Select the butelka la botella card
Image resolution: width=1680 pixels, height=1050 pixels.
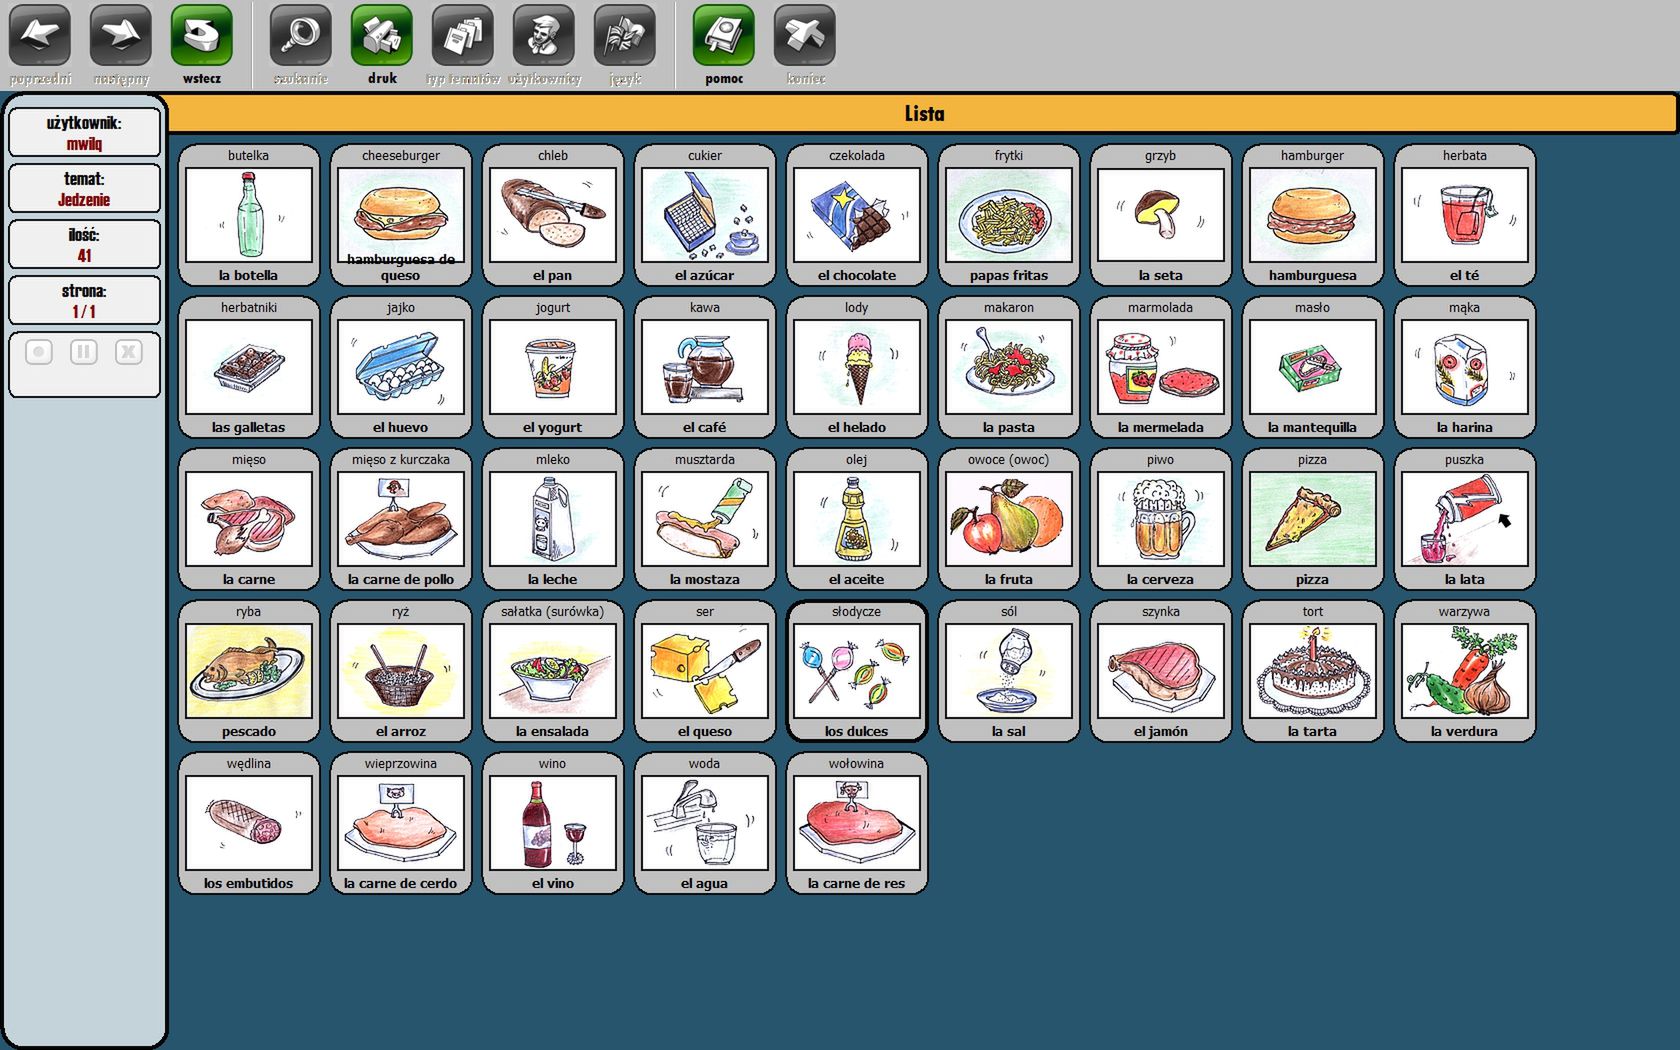249,215
